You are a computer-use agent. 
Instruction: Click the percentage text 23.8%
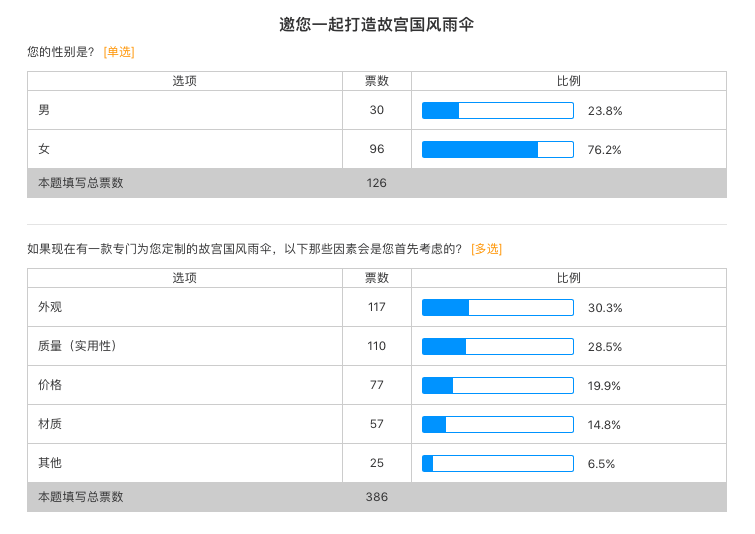click(605, 111)
